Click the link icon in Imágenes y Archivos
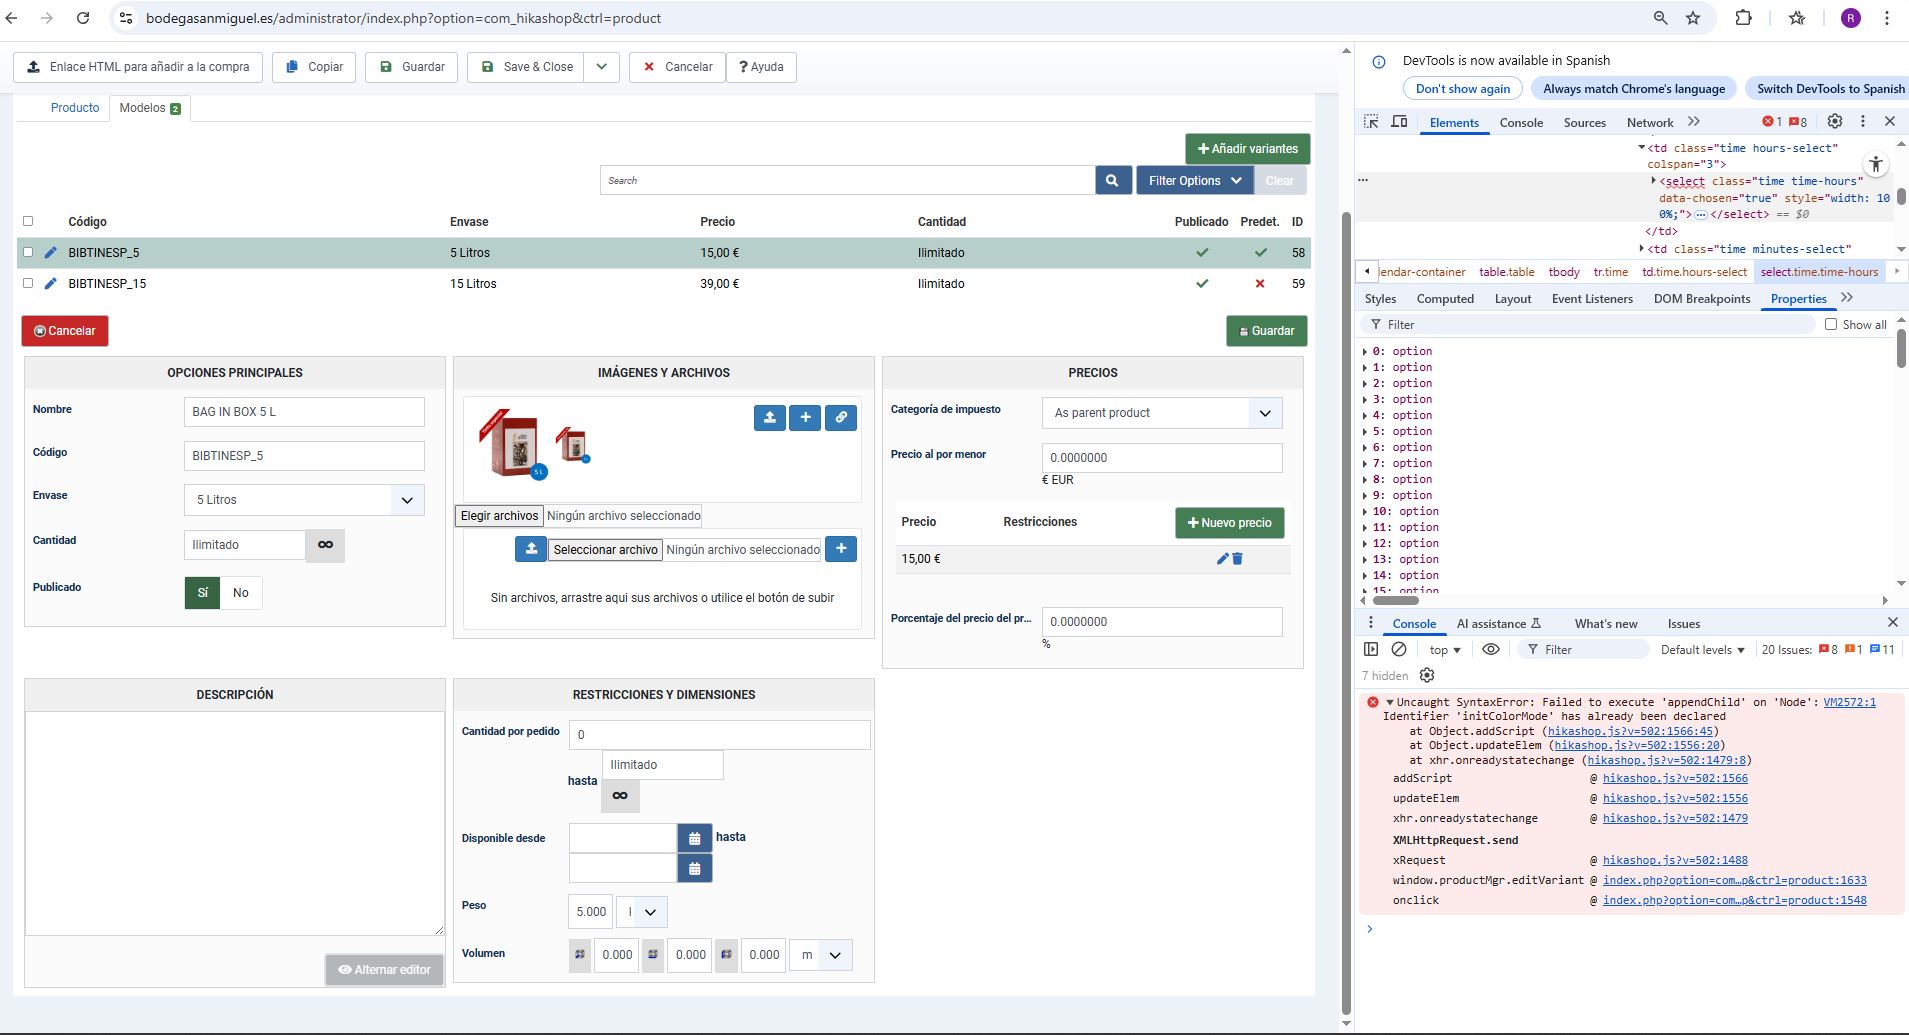This screenshot has height=1035, width=1909. (841, 418)
